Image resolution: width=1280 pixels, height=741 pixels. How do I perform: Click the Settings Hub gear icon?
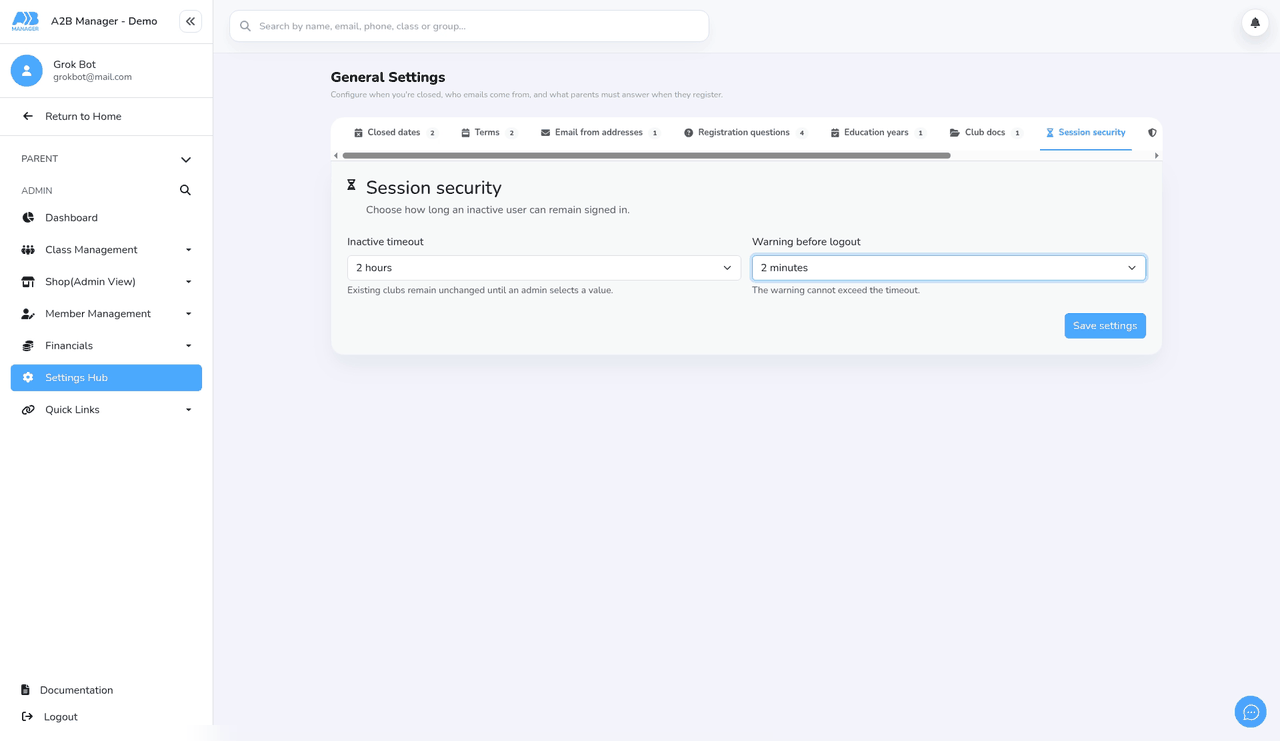point(28,378)
